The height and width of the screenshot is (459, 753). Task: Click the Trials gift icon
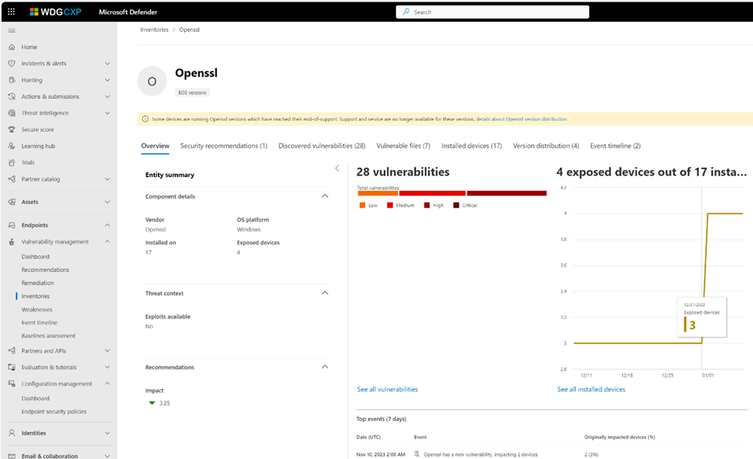12,162
